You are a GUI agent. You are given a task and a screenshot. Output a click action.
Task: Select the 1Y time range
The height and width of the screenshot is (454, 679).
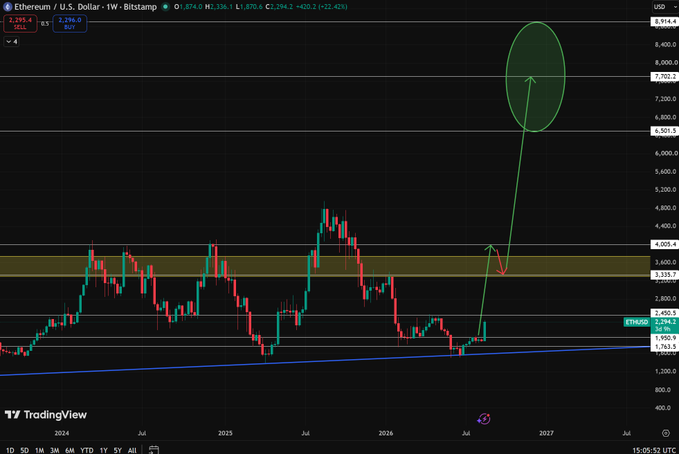tap(103, 451)
